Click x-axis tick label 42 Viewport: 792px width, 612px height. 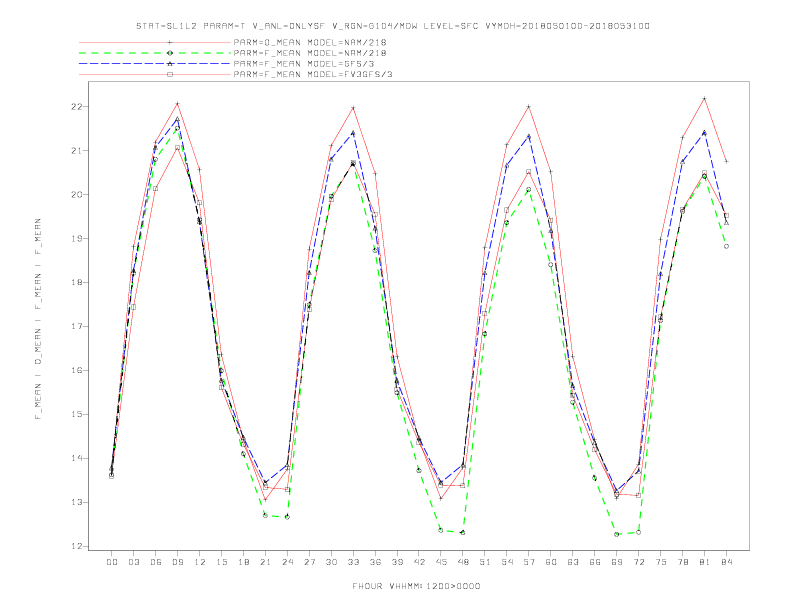[419, 562]
